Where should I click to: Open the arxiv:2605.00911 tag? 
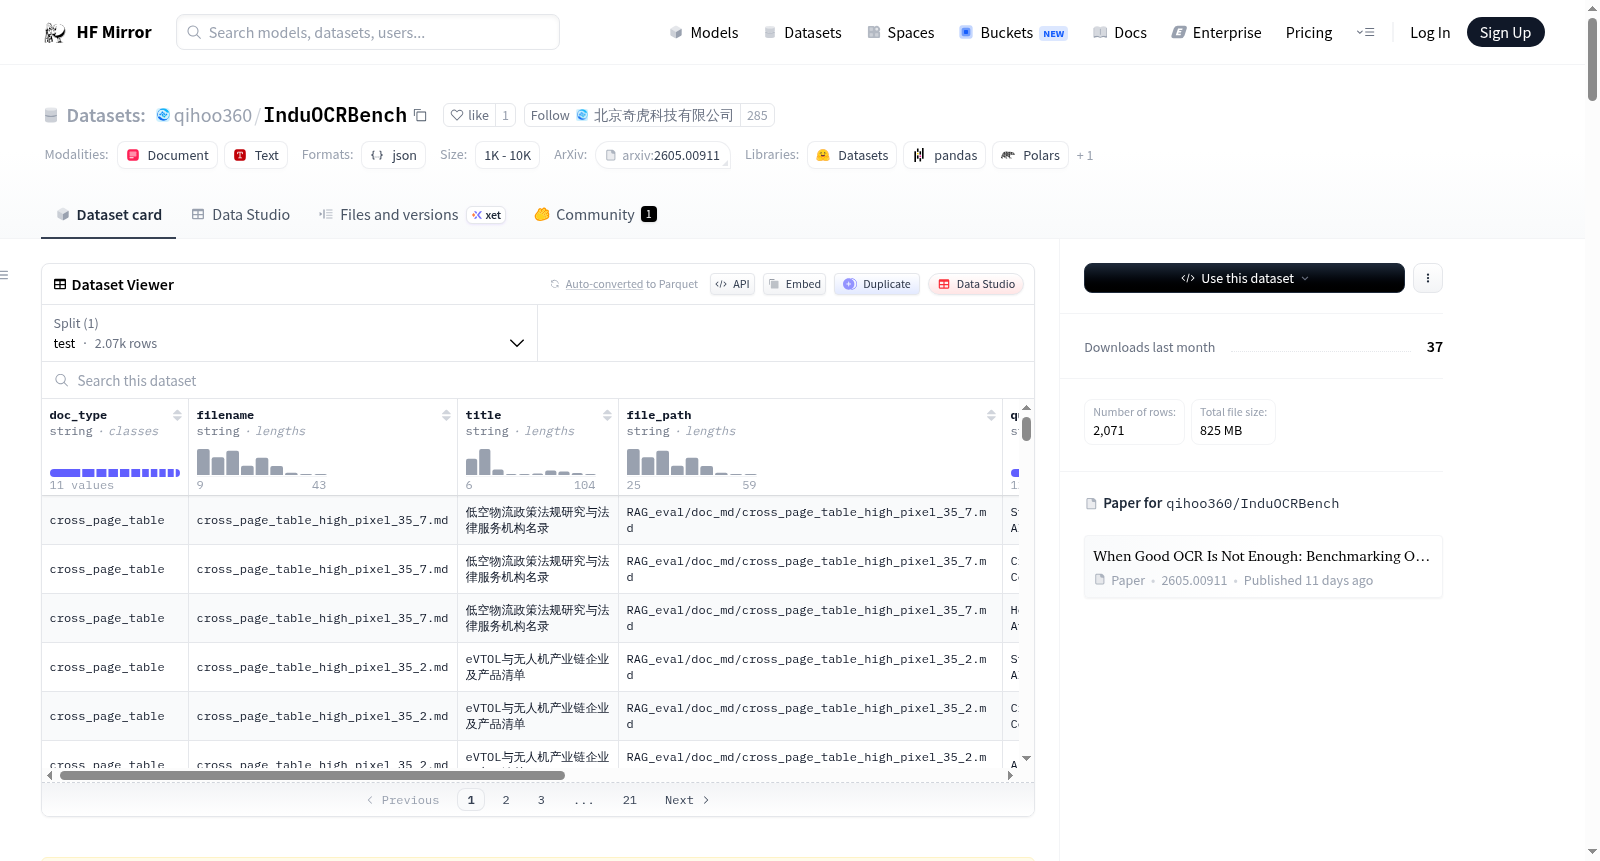[663, 156]
